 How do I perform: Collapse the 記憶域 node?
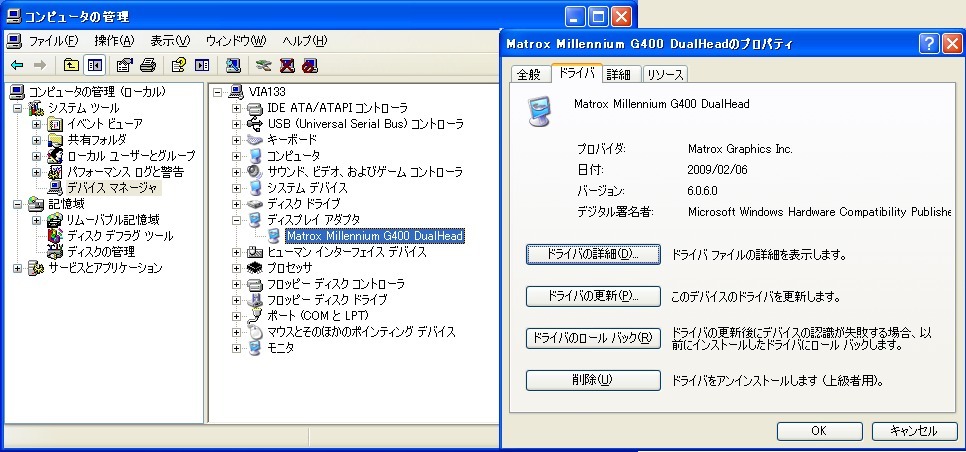(17, 204)
